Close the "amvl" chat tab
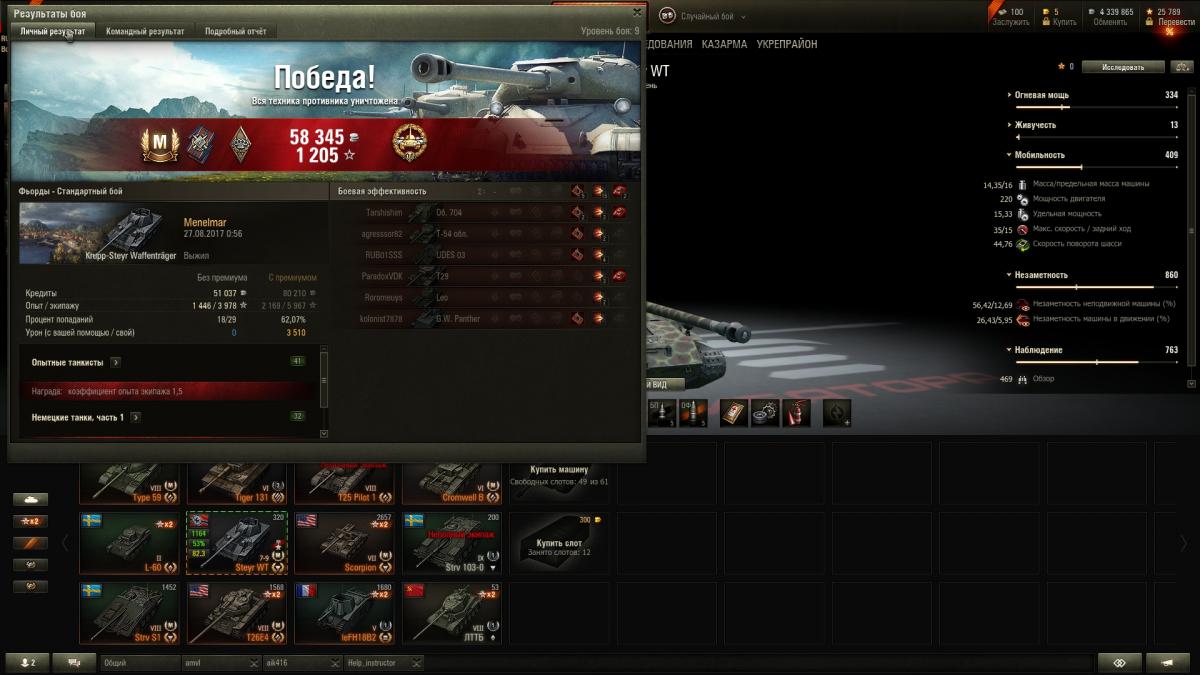This screenshot has height=675, width=1200. [x=253, y=663]
